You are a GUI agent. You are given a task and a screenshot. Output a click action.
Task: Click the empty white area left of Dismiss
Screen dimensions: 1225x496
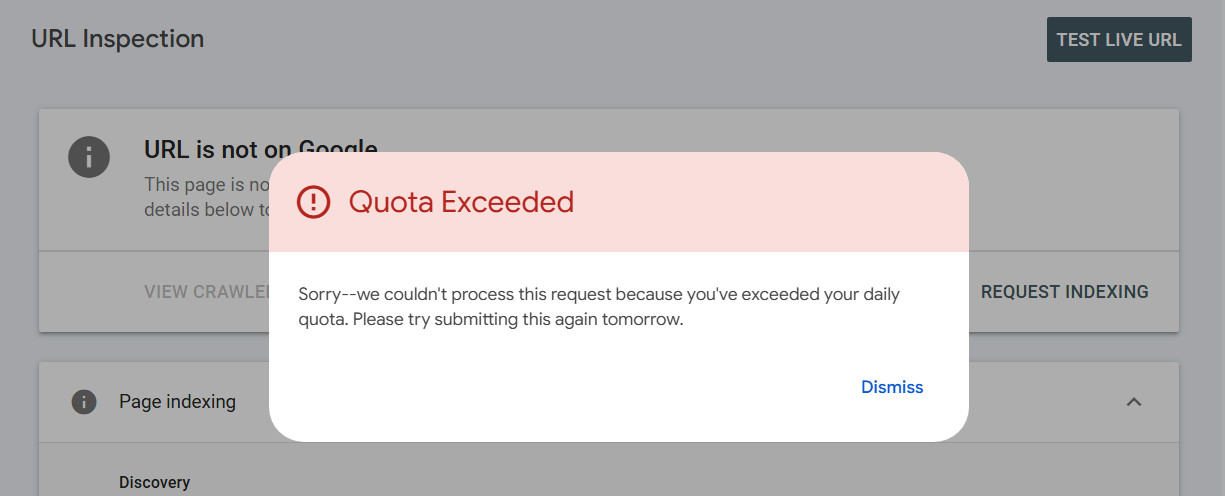pos(560,387)
